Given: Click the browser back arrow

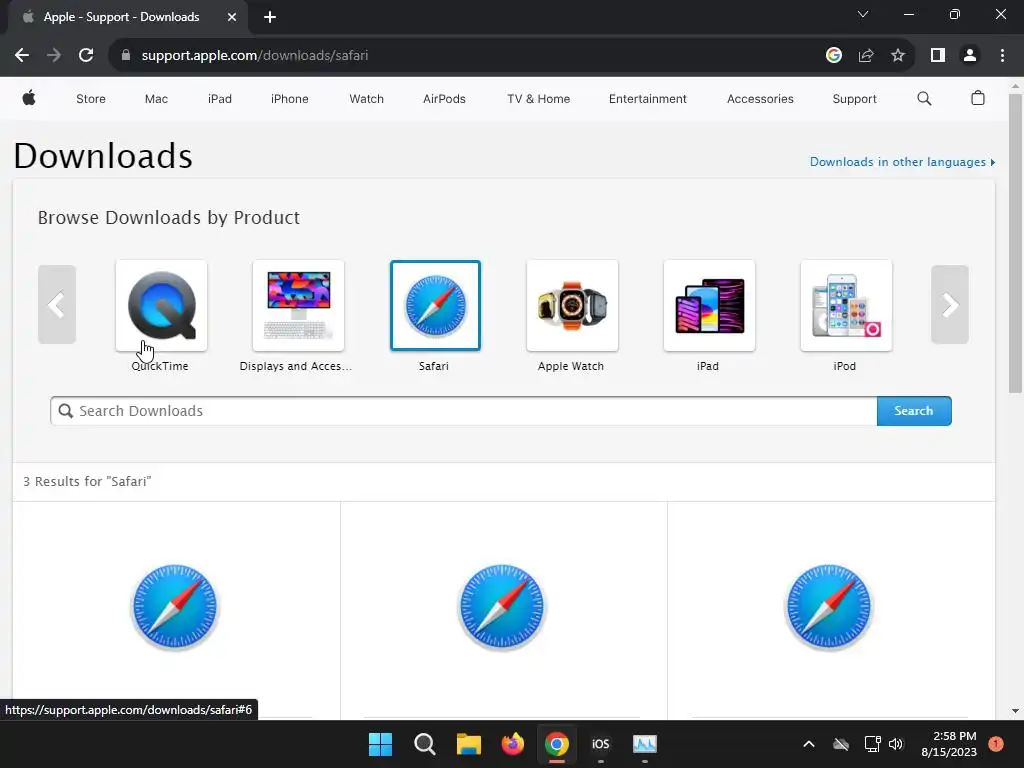Looking at the screenshot, I should 22,56.
